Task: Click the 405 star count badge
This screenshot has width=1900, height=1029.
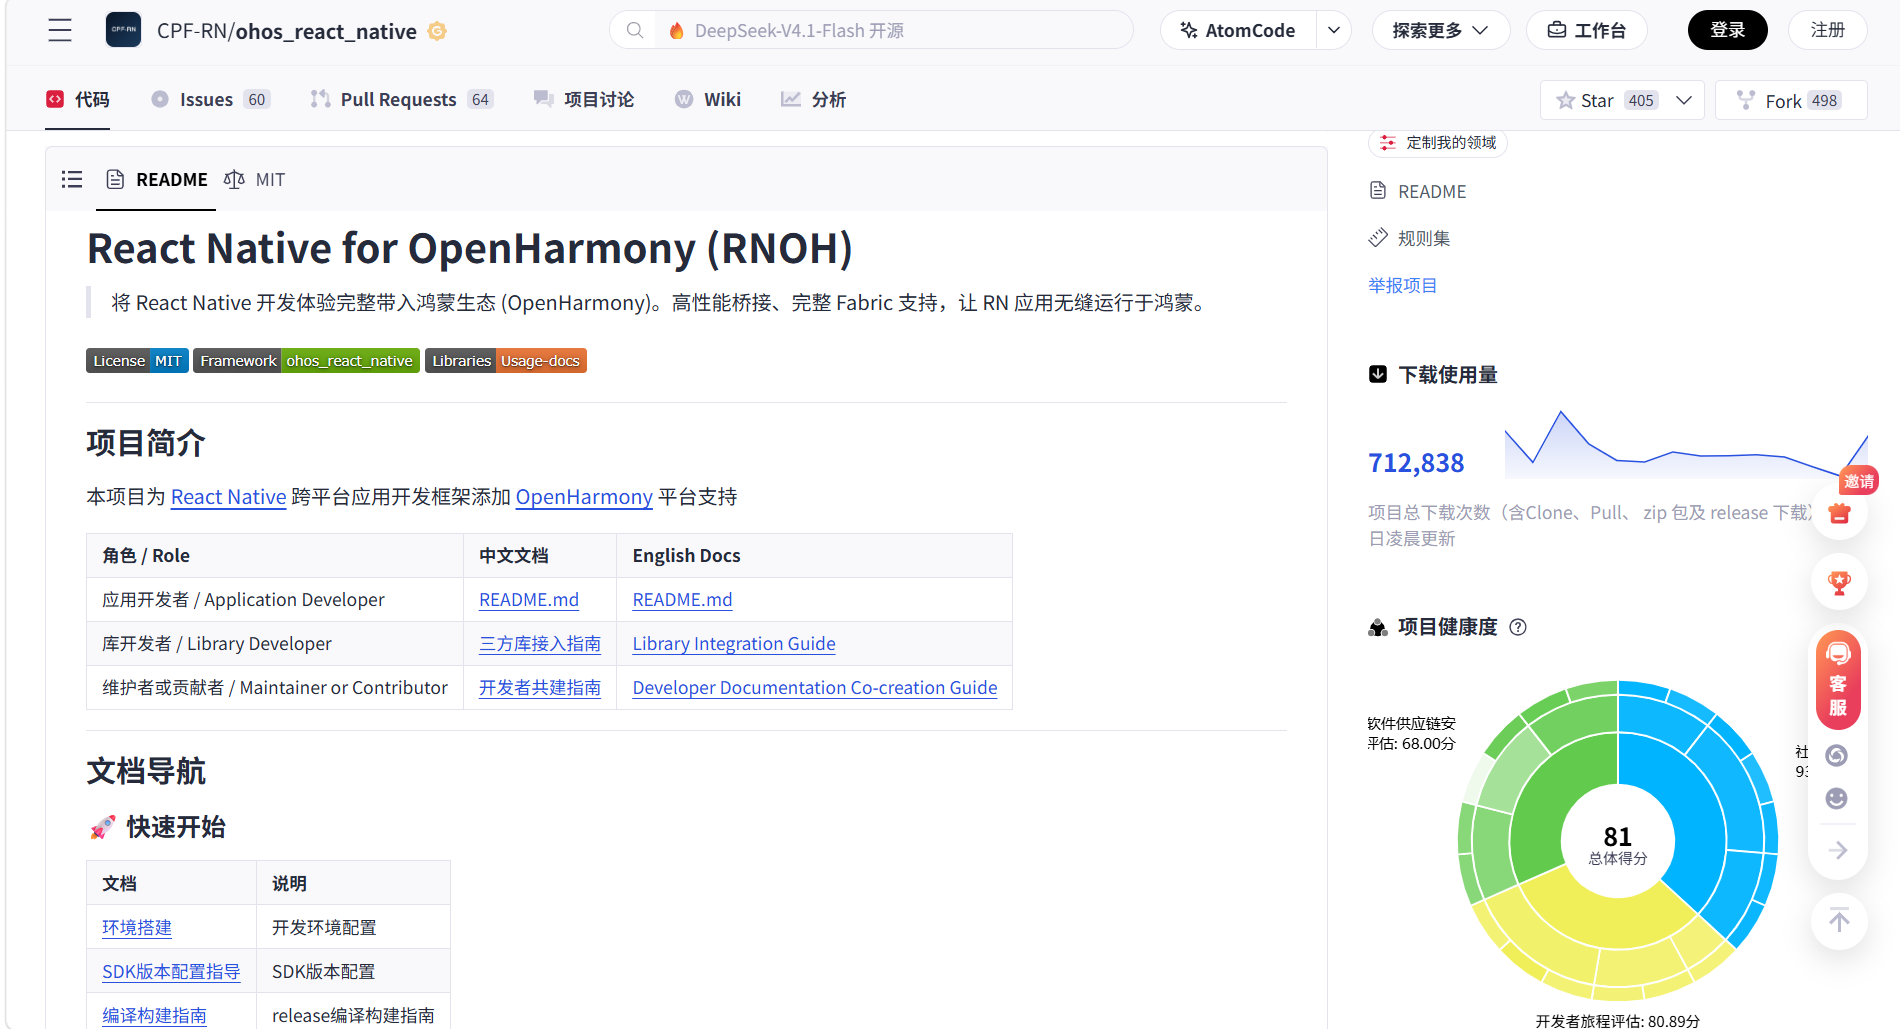Action: (1641, 100)
